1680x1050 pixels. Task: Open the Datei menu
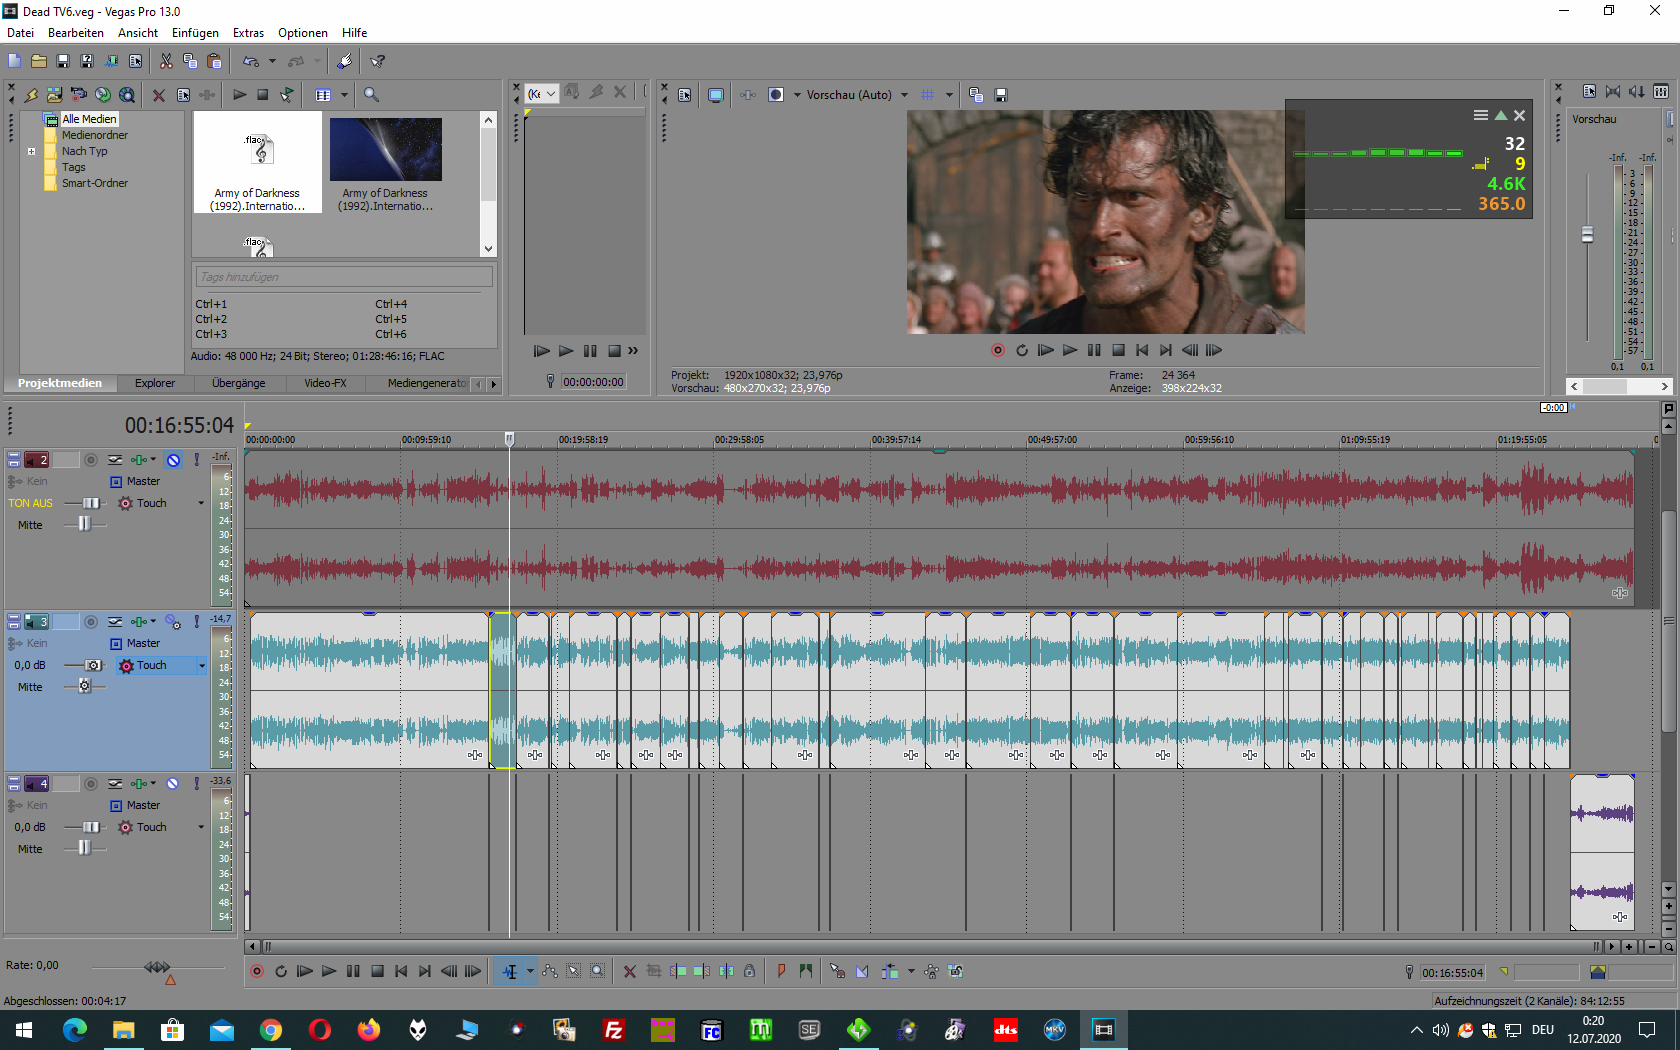20,33
